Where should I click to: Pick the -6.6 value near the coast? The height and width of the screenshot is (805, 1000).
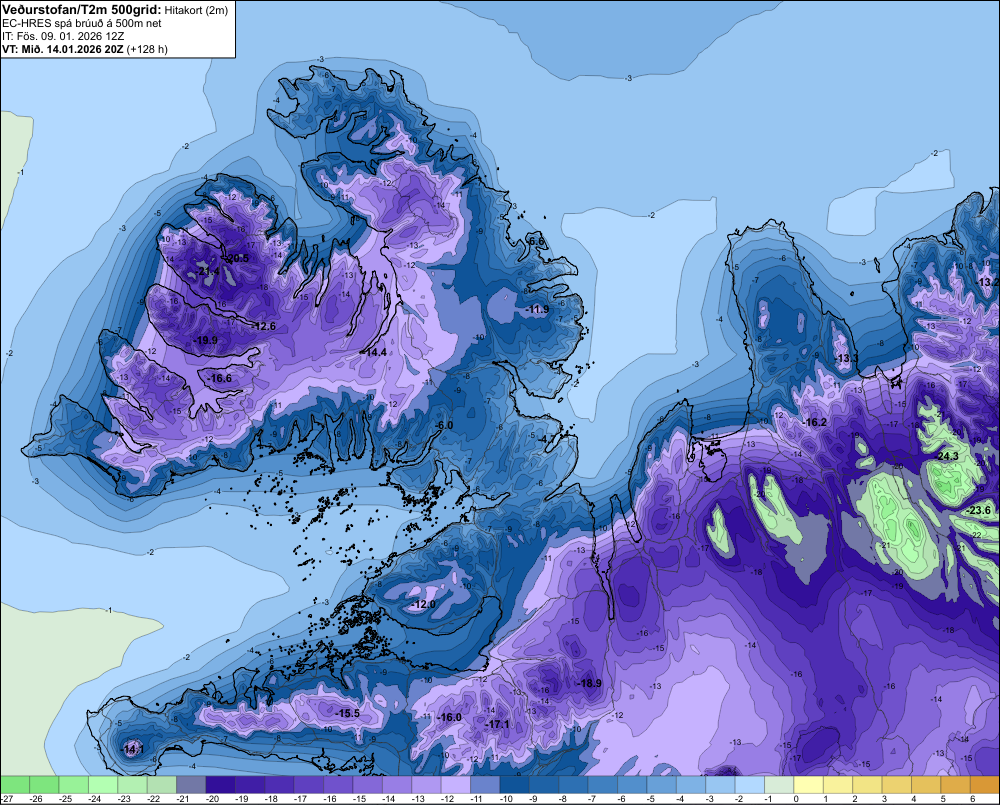pos(536,241)
